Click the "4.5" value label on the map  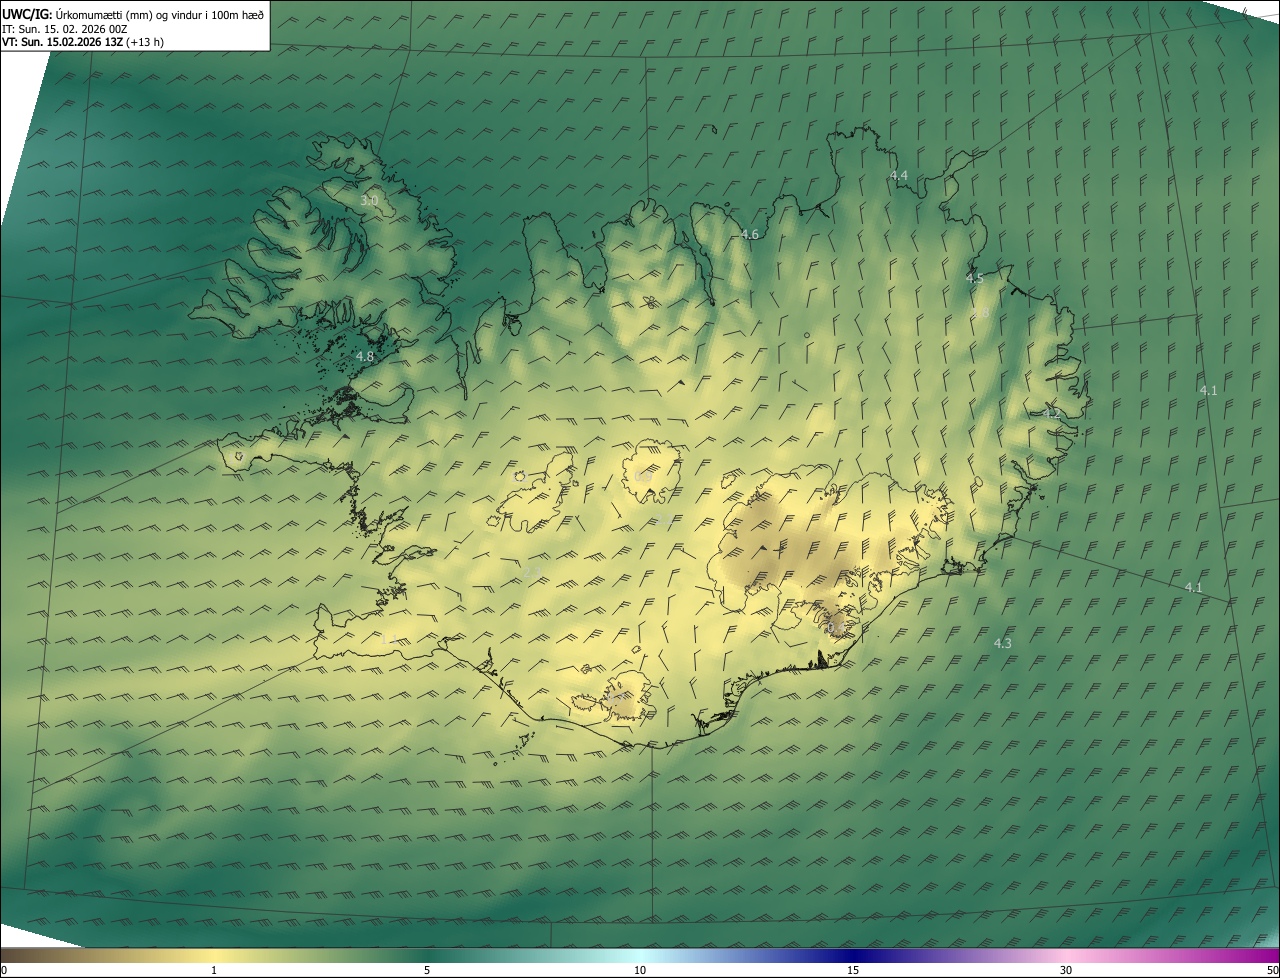click(975, 278)
